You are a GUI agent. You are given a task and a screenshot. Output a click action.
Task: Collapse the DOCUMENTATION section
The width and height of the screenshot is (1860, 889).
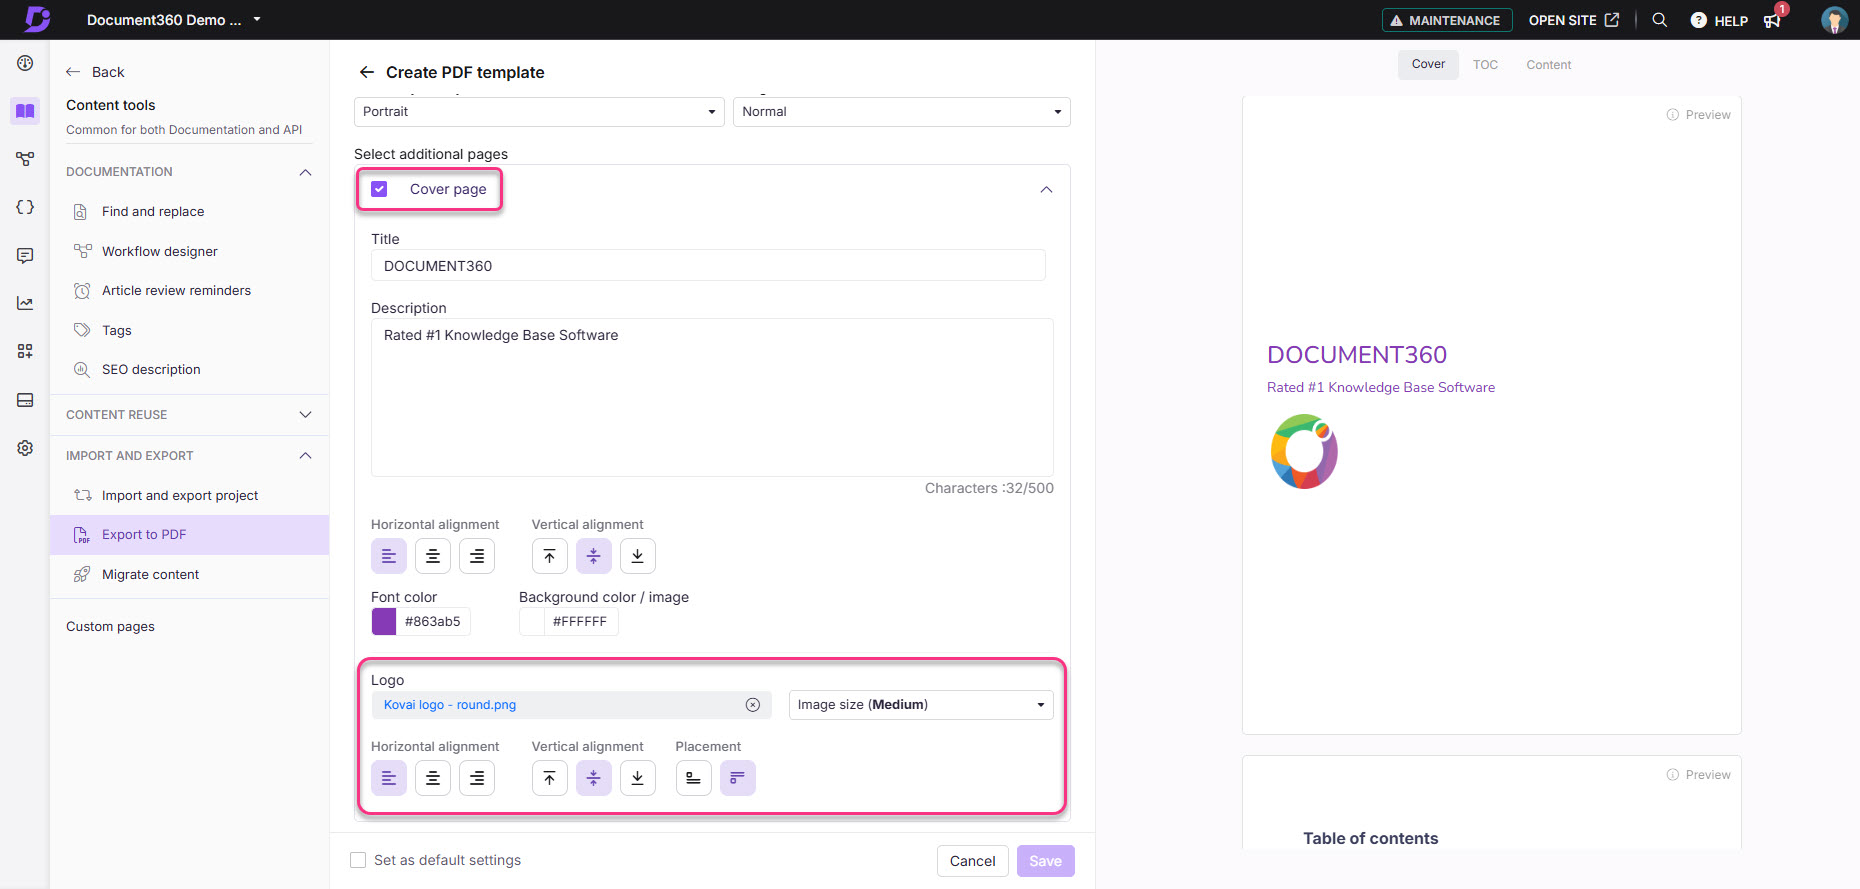coord(306,172)
